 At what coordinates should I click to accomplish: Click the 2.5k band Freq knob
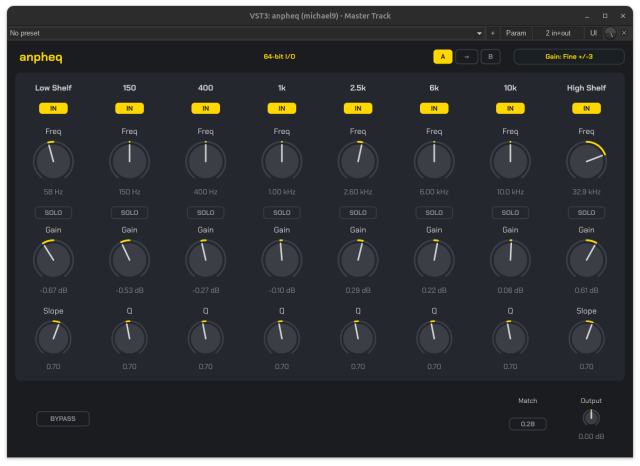click(358, 161)
